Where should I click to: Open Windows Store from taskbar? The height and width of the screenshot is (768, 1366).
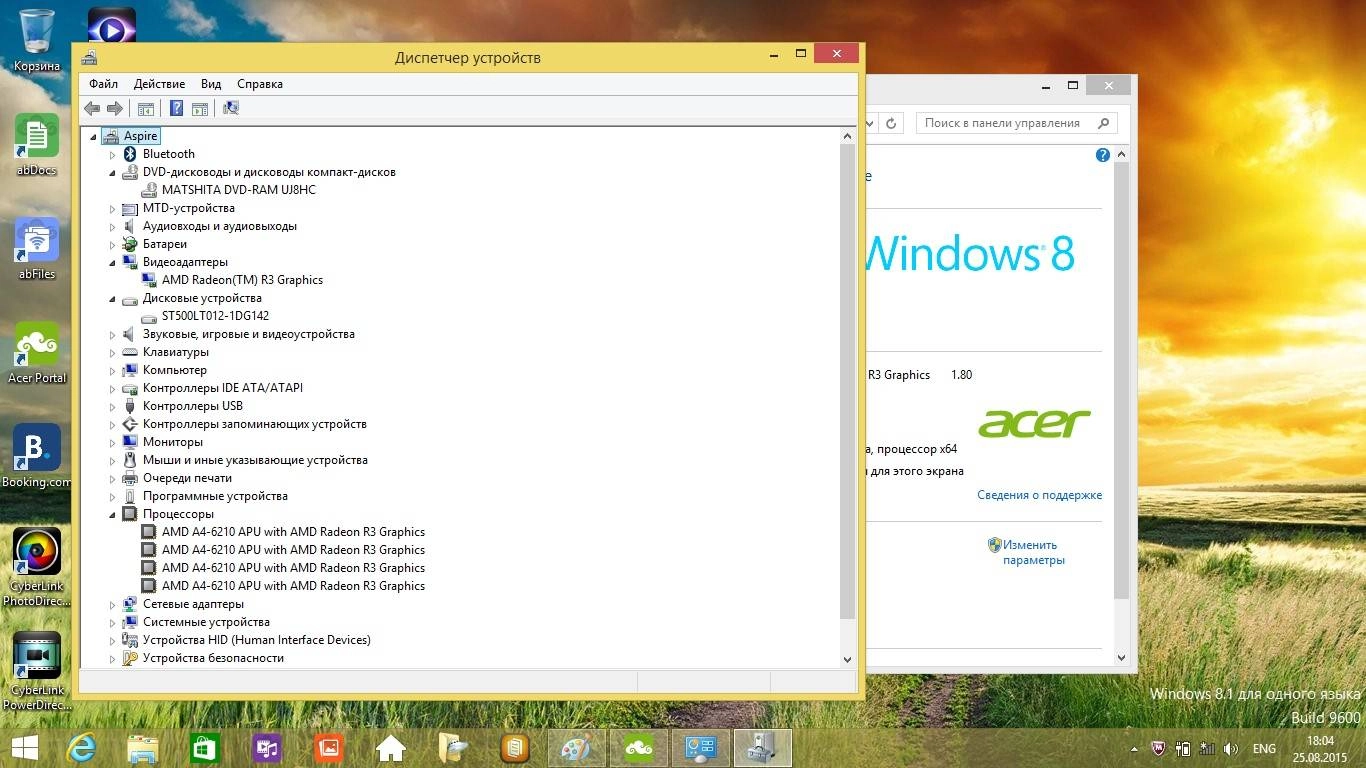tap(205, 748)
